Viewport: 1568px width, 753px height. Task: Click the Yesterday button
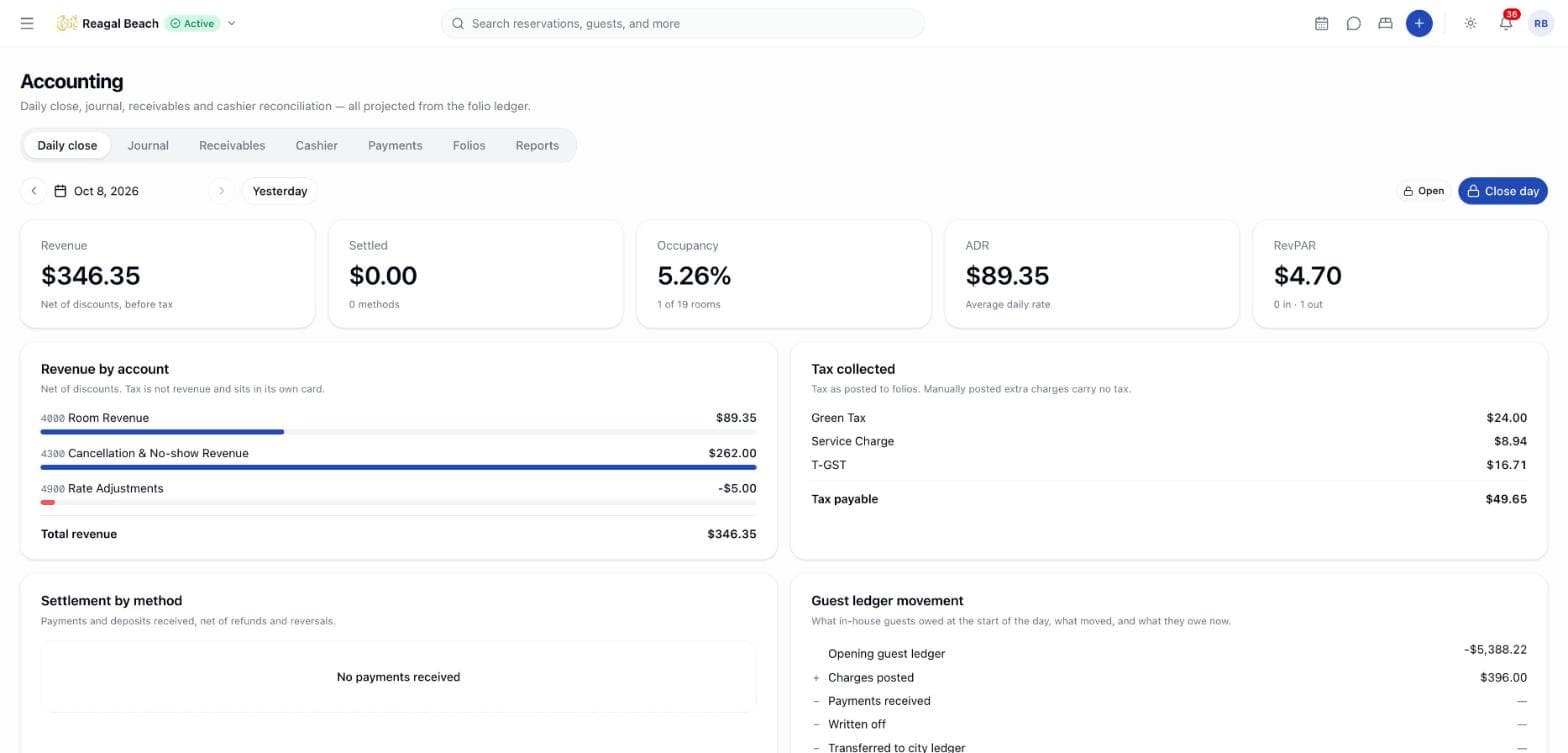[280, 191]
